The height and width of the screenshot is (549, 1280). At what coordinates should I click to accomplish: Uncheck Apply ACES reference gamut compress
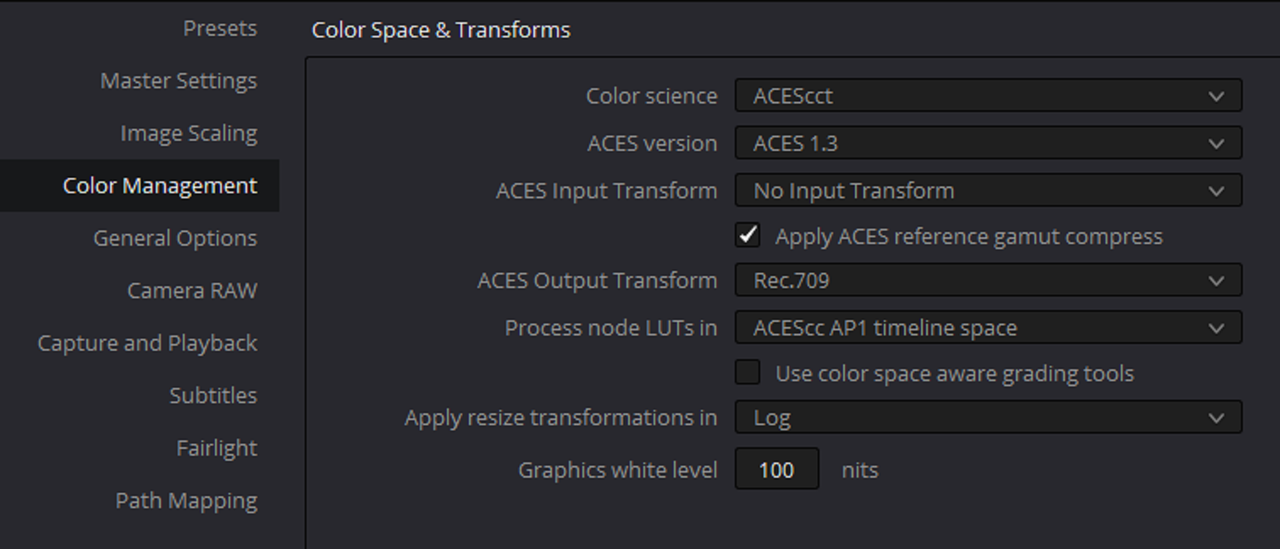[x=747, y=236]
